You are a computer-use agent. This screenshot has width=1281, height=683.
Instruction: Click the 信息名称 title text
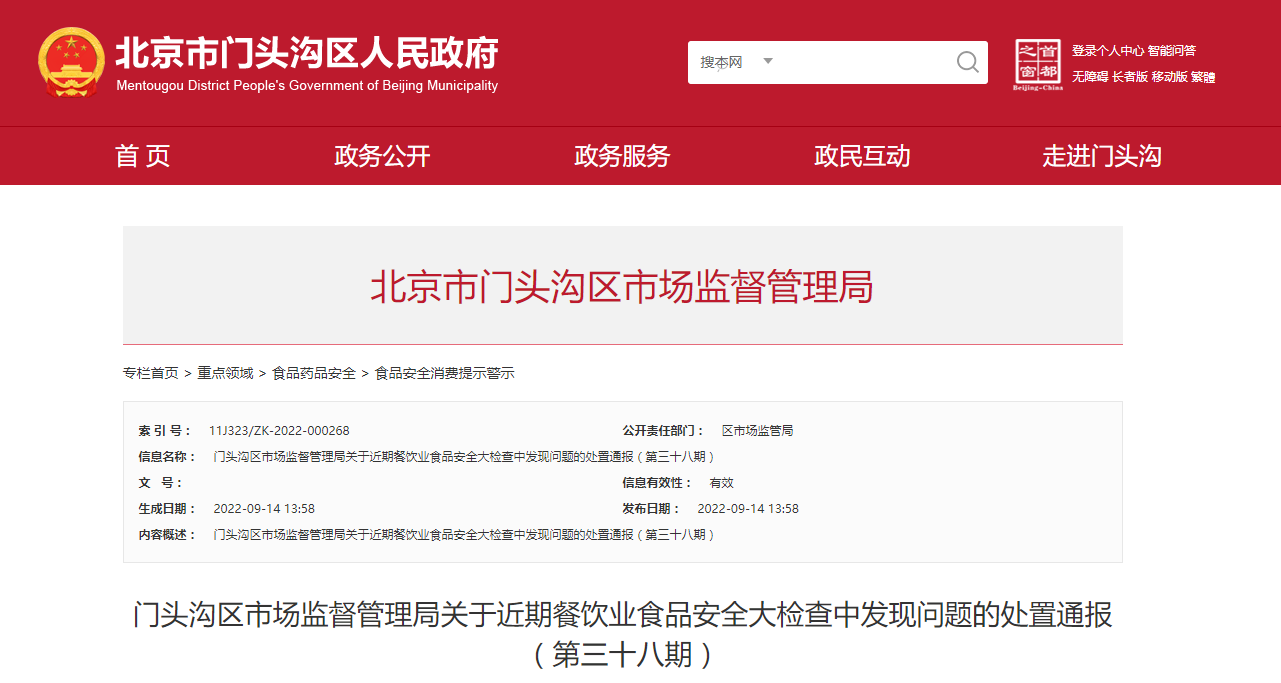click(465, 457)
